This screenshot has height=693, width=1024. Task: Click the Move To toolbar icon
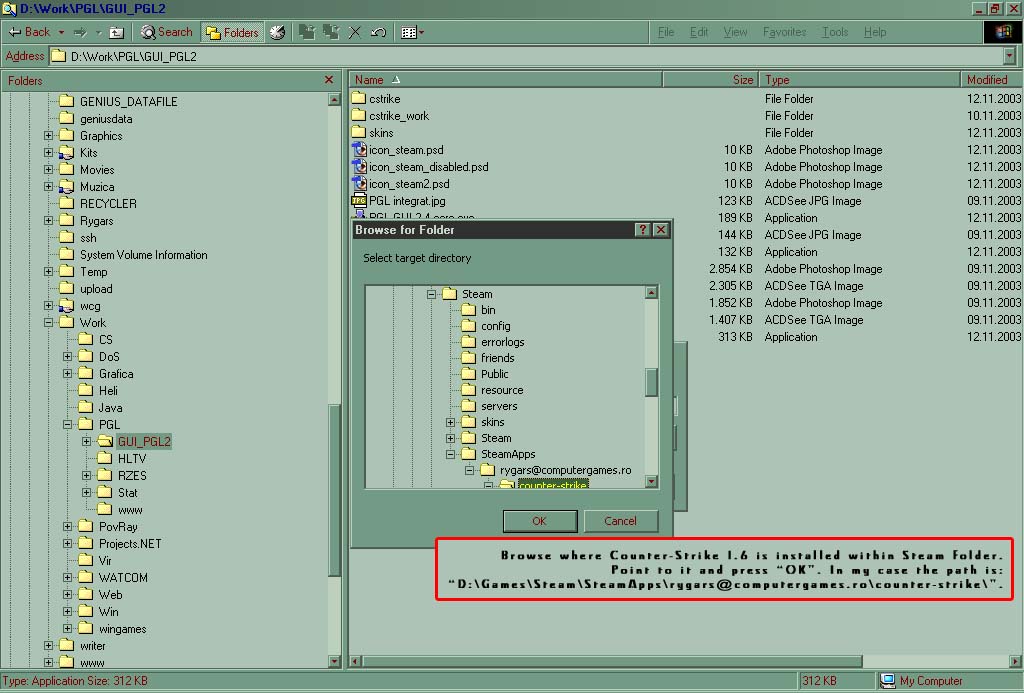[x=307, y=32]
